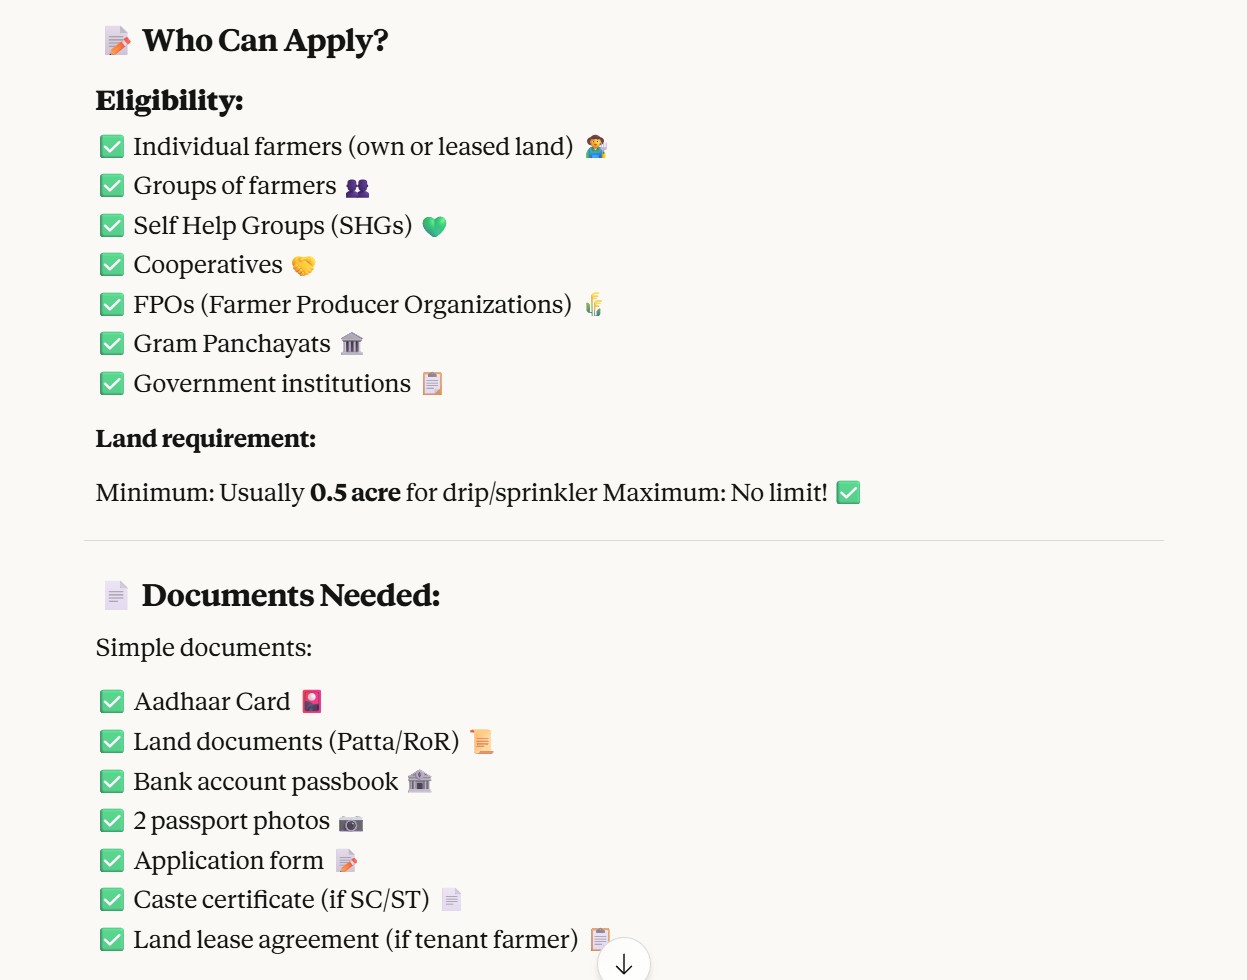The image size is (1247, 980).
Task: Click the crop icon after FPOs line
Action: (594, 305)
